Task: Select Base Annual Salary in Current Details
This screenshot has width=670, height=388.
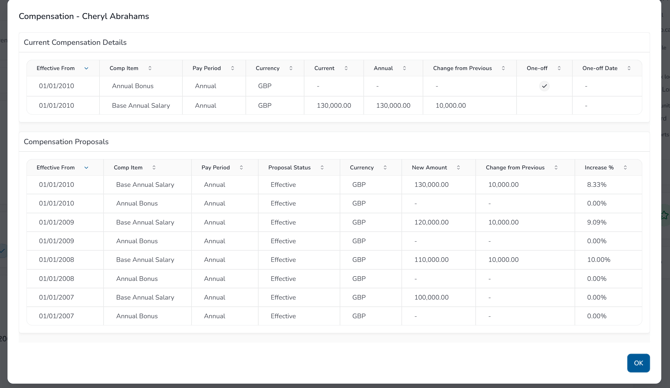Action: pos(141,106)
